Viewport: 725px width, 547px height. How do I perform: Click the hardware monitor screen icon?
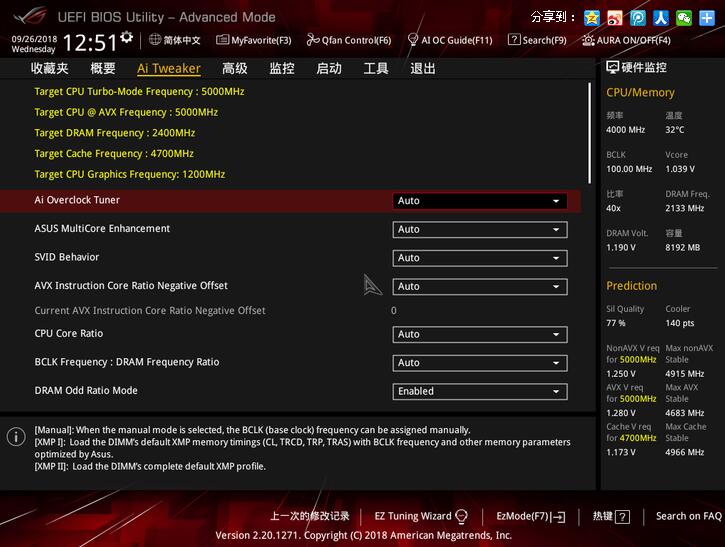point(612,68)
